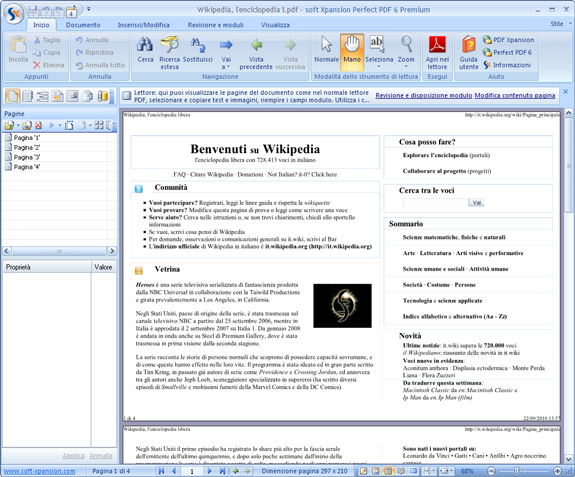The height and width of the screenshot is (477, 575).
Task: Click the Annulla link under properties
Action: point(101,456)
